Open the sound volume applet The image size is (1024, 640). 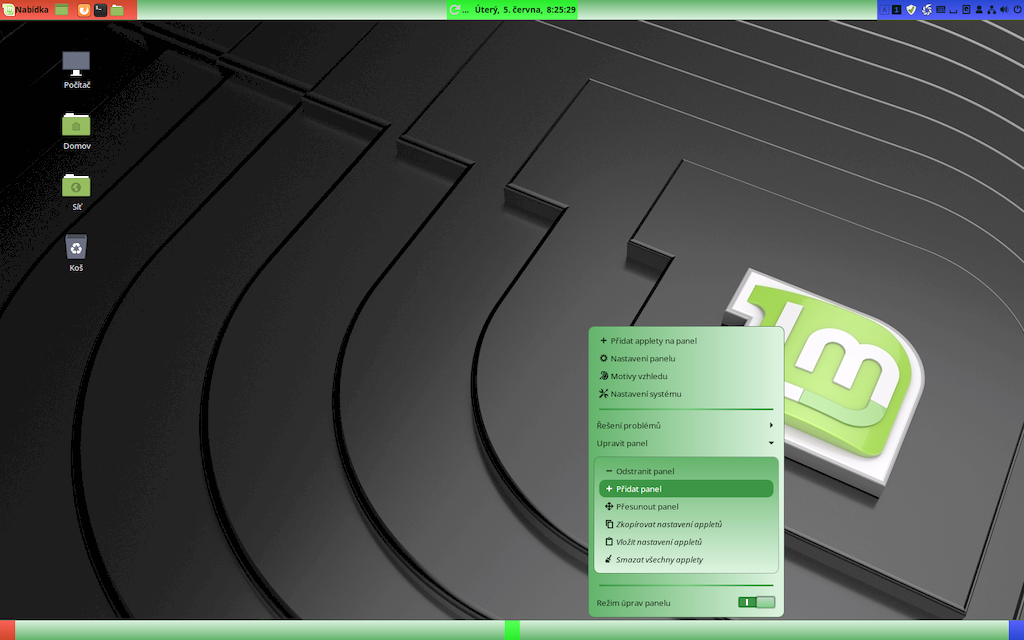click(1004, 10)
